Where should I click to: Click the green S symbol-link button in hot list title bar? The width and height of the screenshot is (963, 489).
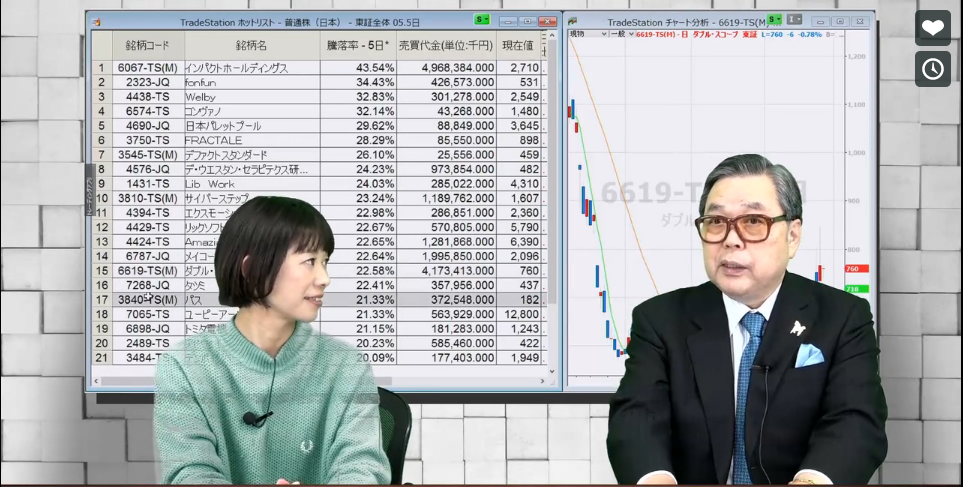click(482, 20)
